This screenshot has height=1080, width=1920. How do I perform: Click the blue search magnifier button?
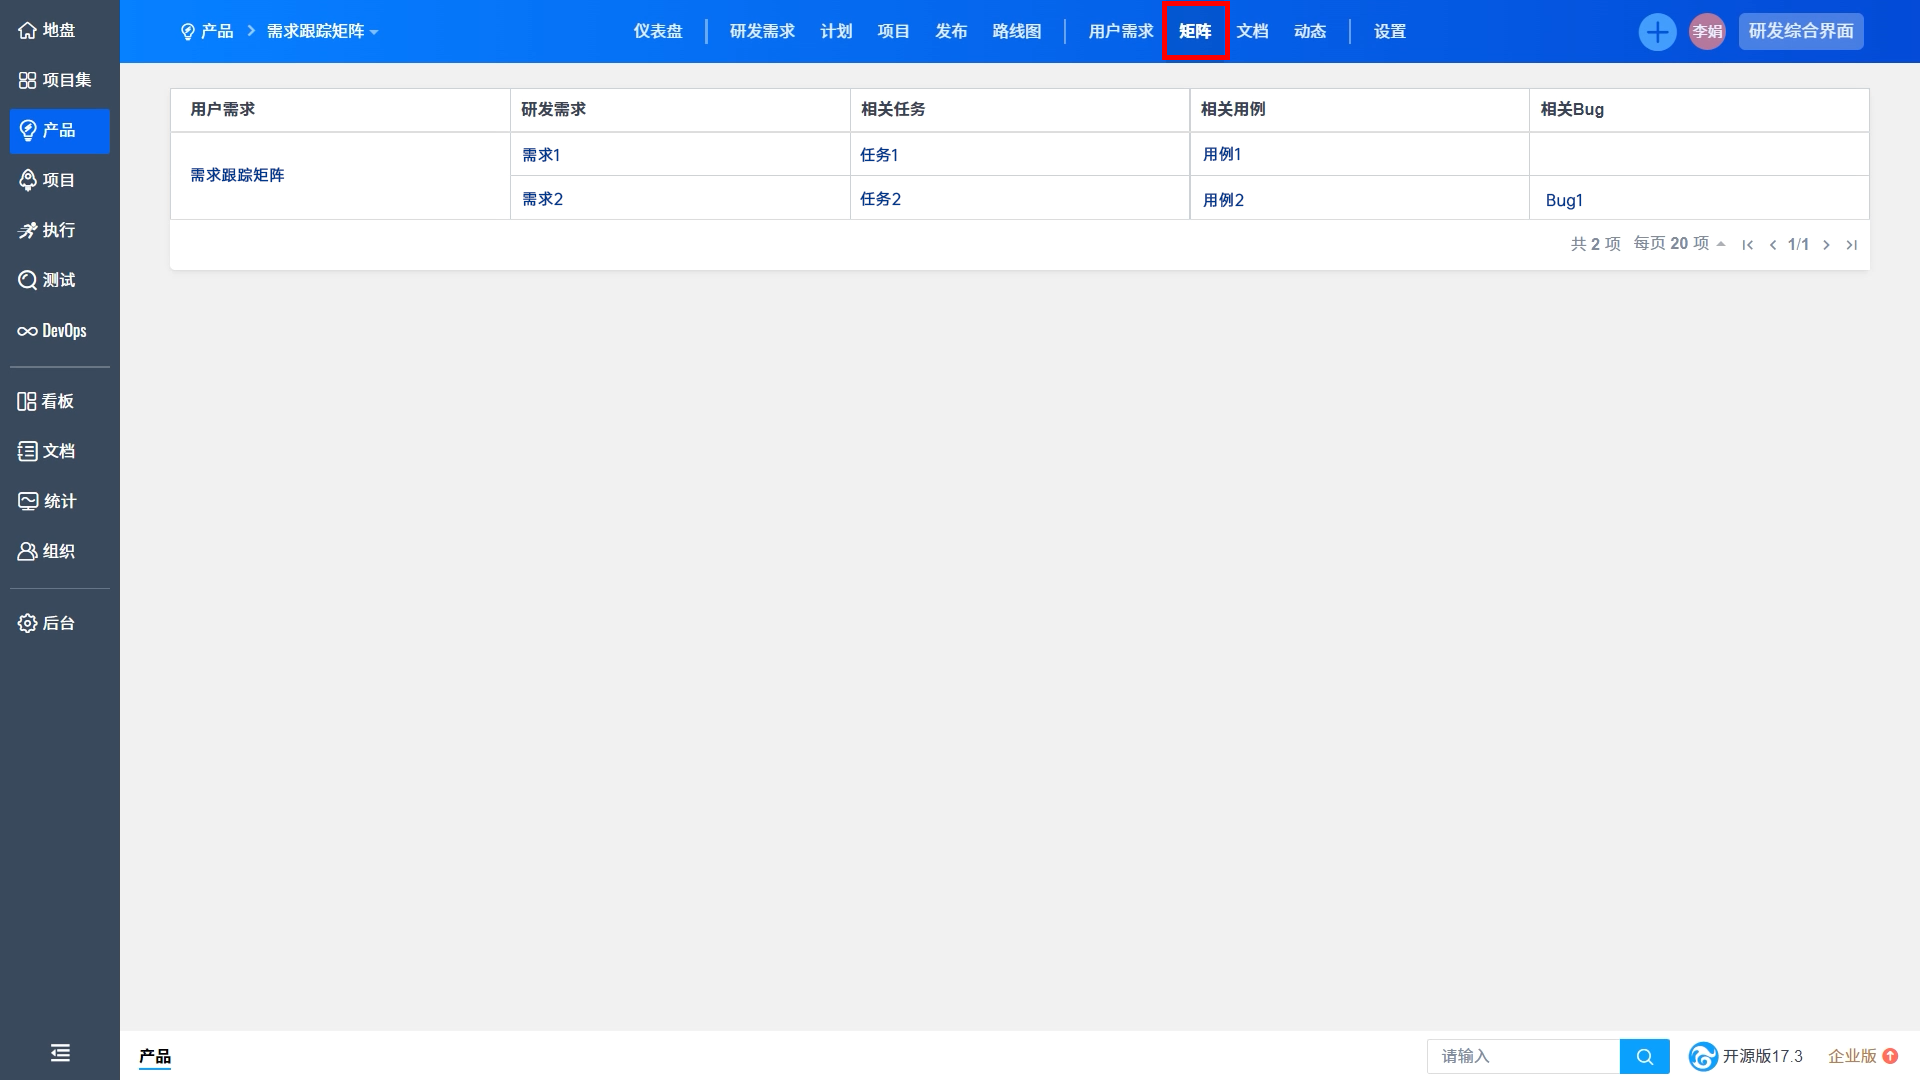coord(1644,1056)
